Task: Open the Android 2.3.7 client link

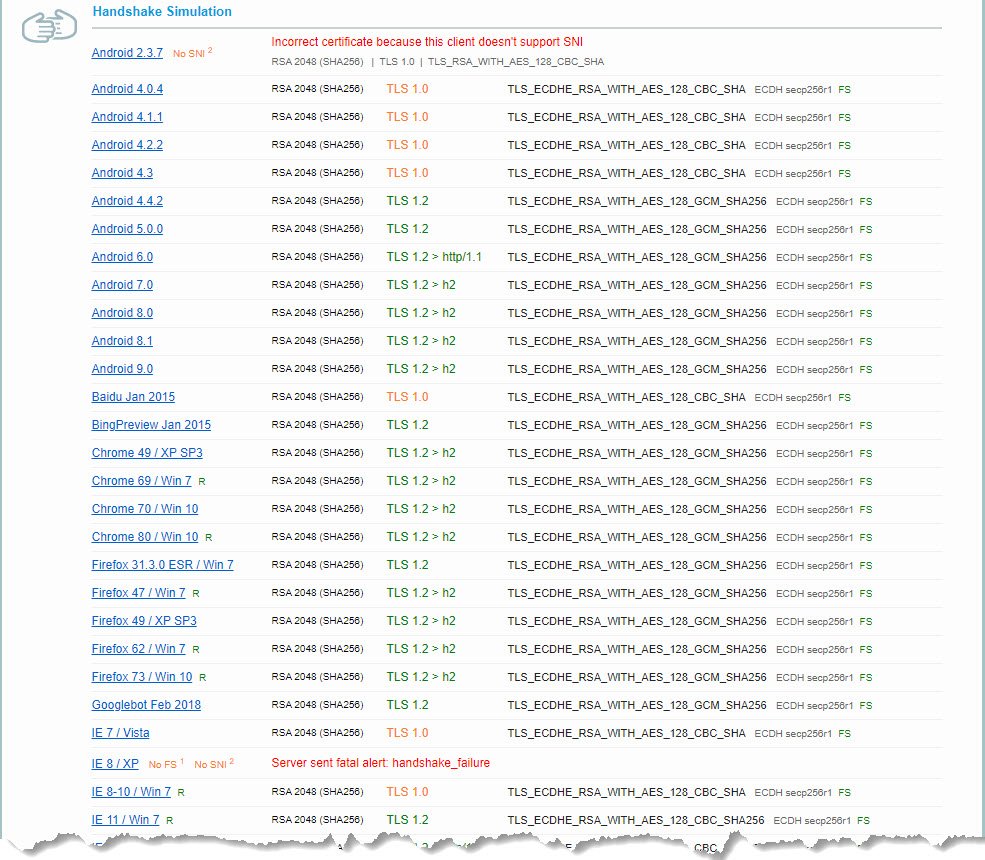Action: click(x=127, y=53)
